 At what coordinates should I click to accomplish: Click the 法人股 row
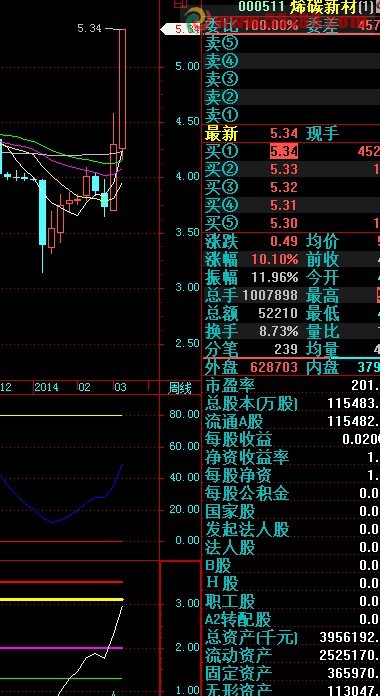[291, 547]
